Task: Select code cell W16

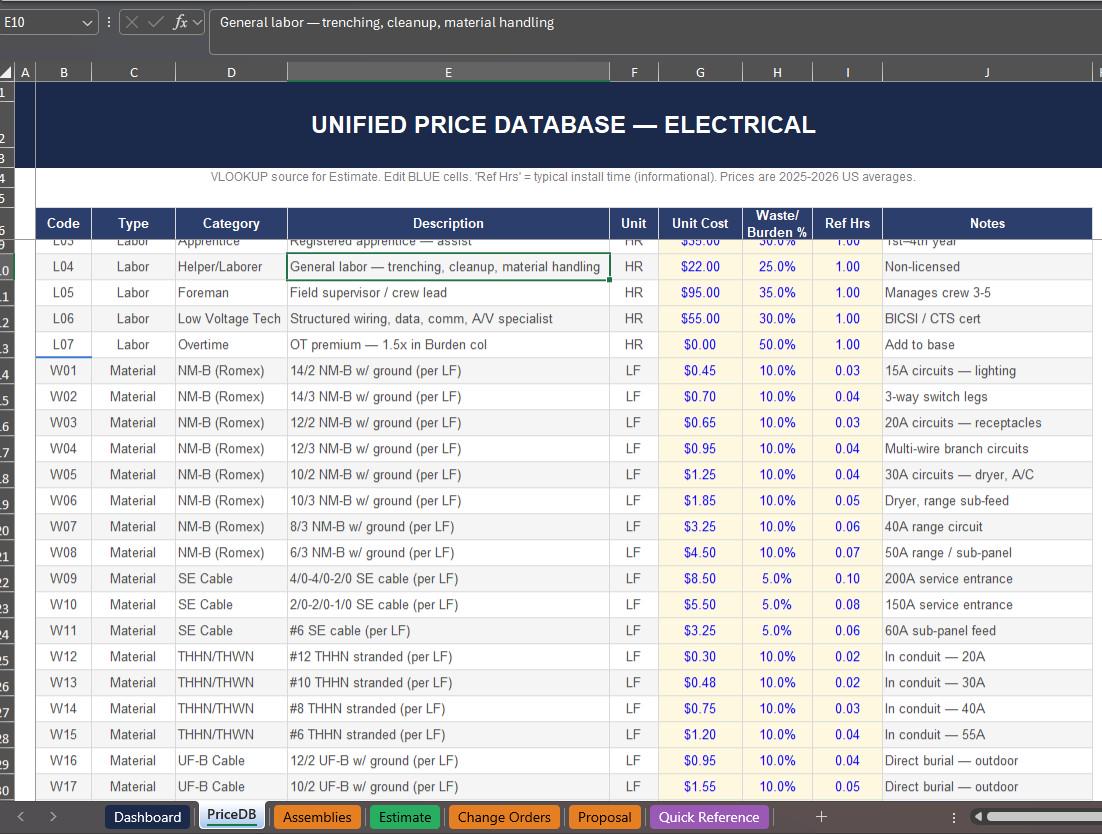Action: click(x=63, y=760)
